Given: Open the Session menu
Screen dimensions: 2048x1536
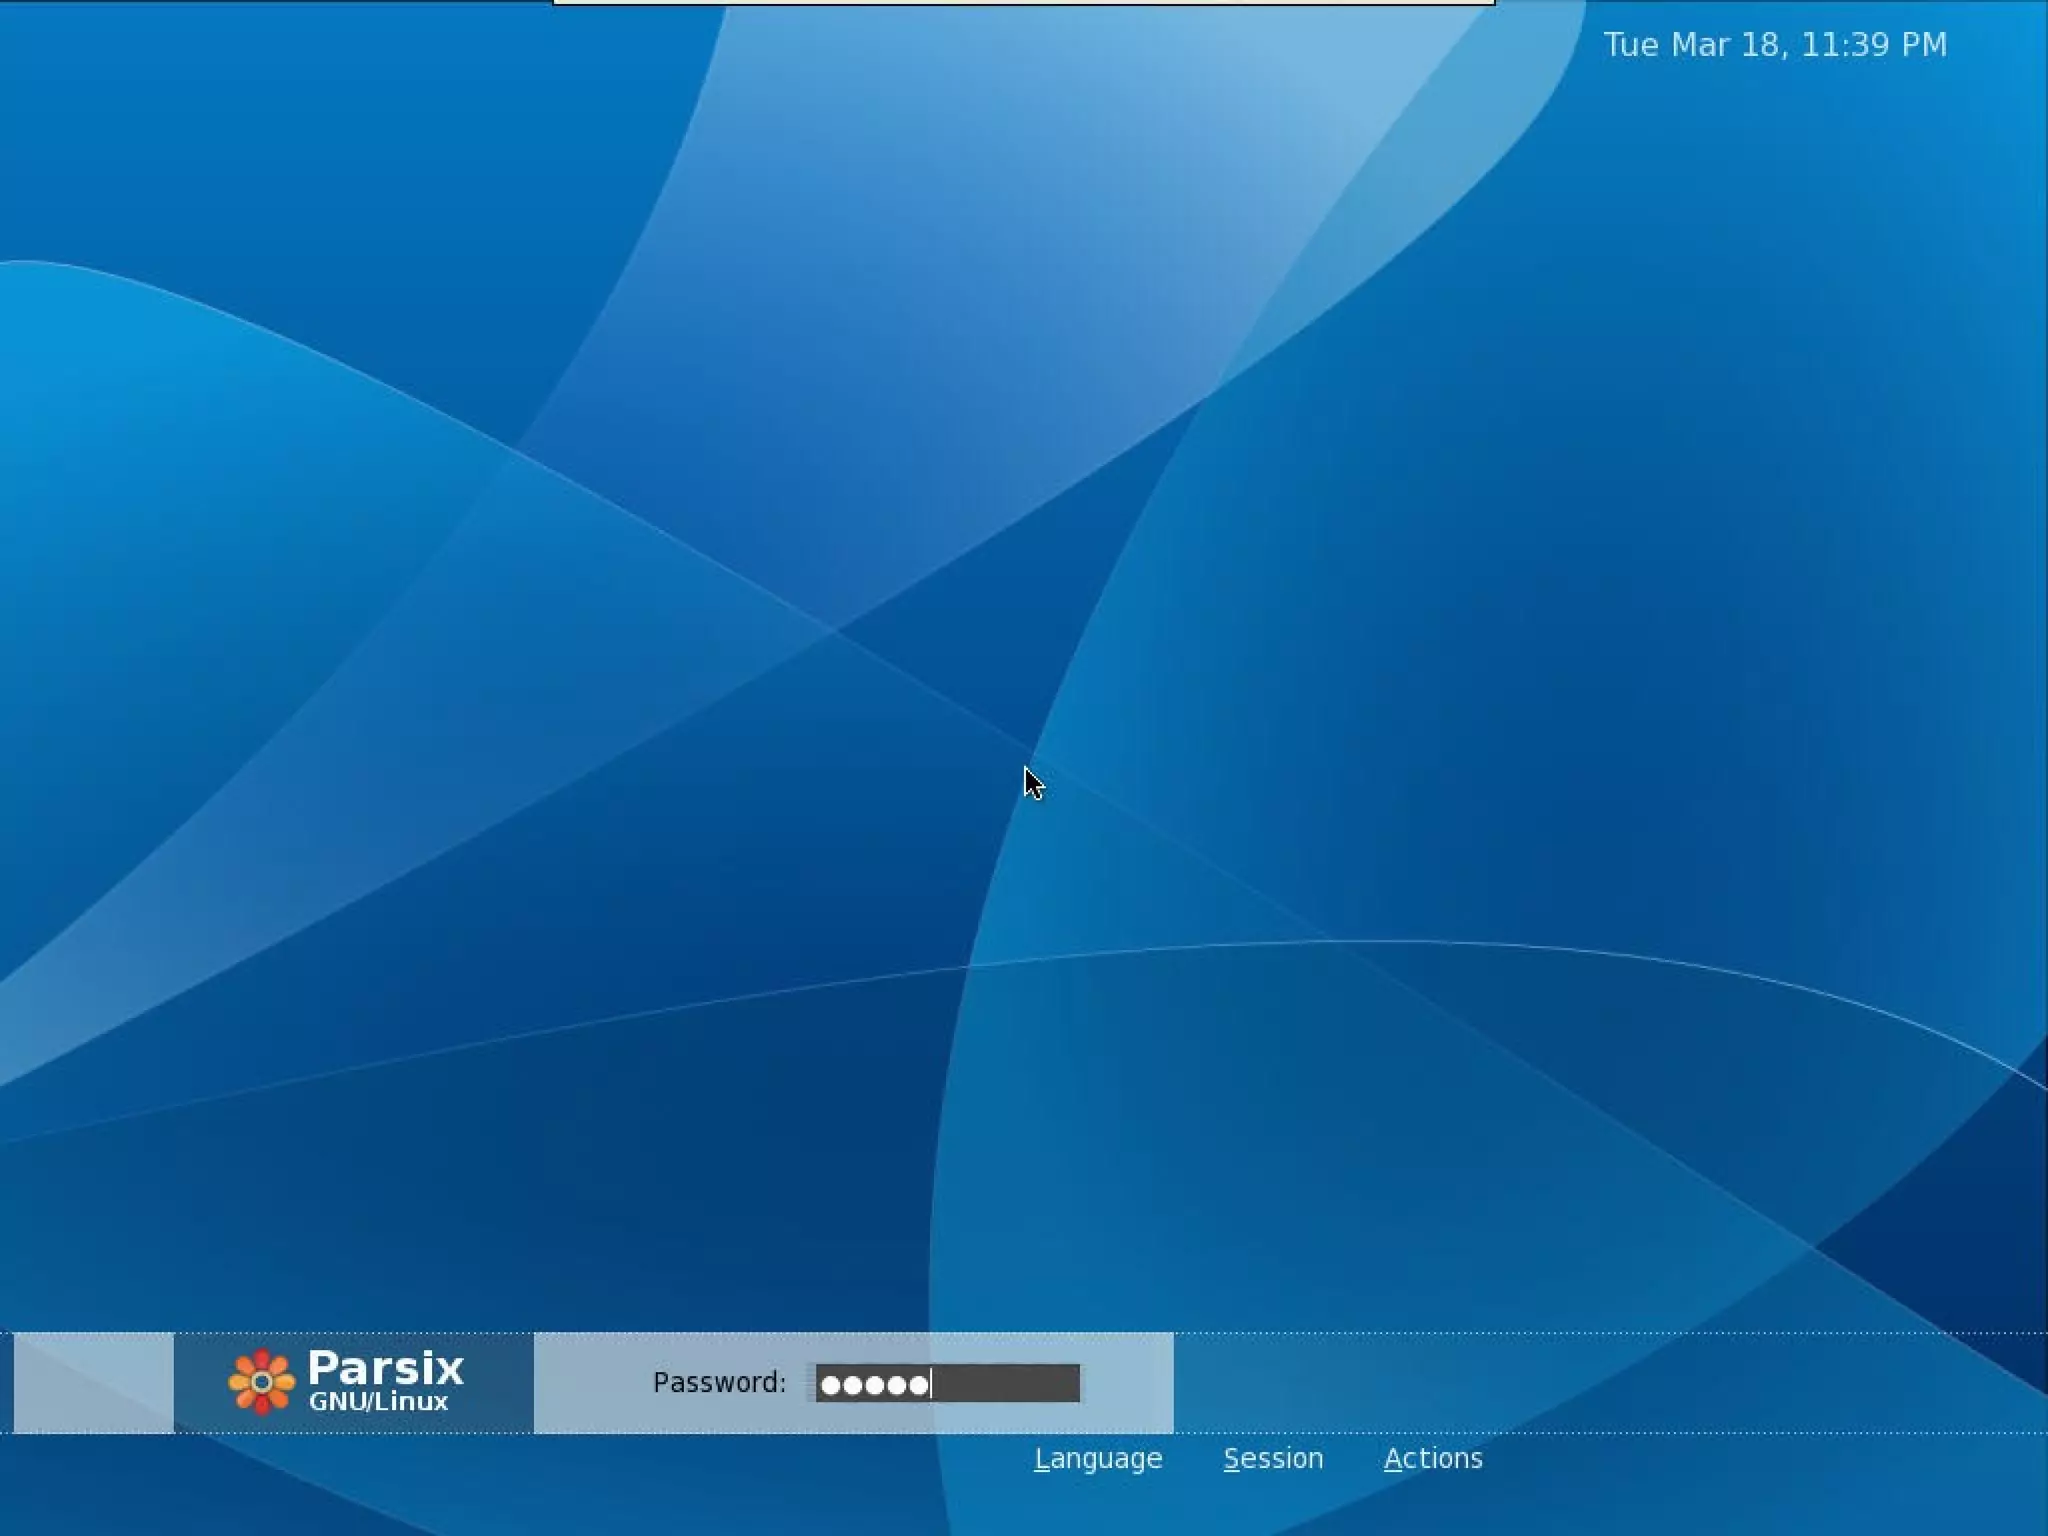Looking at the screenshot, I should pos(1273,1459).
